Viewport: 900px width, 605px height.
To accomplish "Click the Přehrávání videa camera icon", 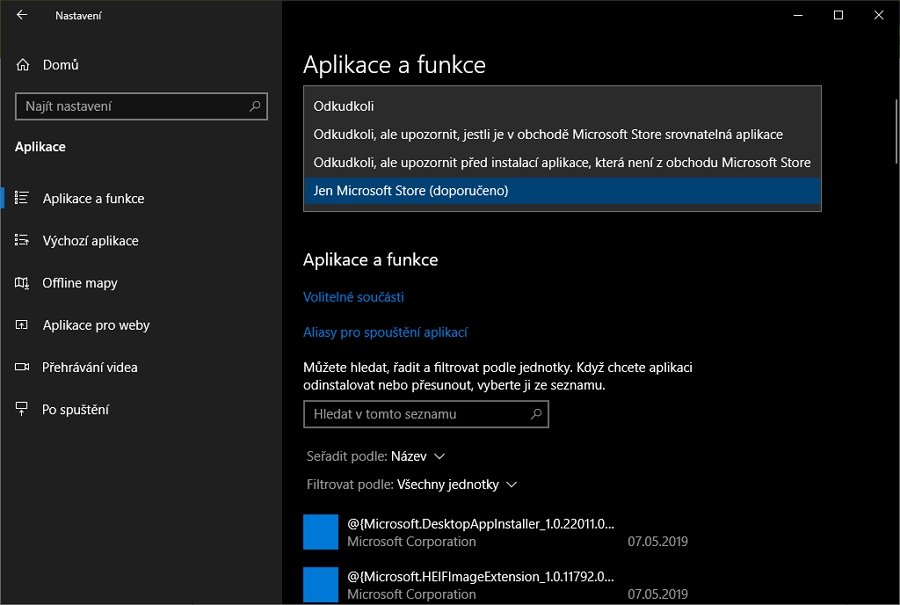I will point(22,367).
